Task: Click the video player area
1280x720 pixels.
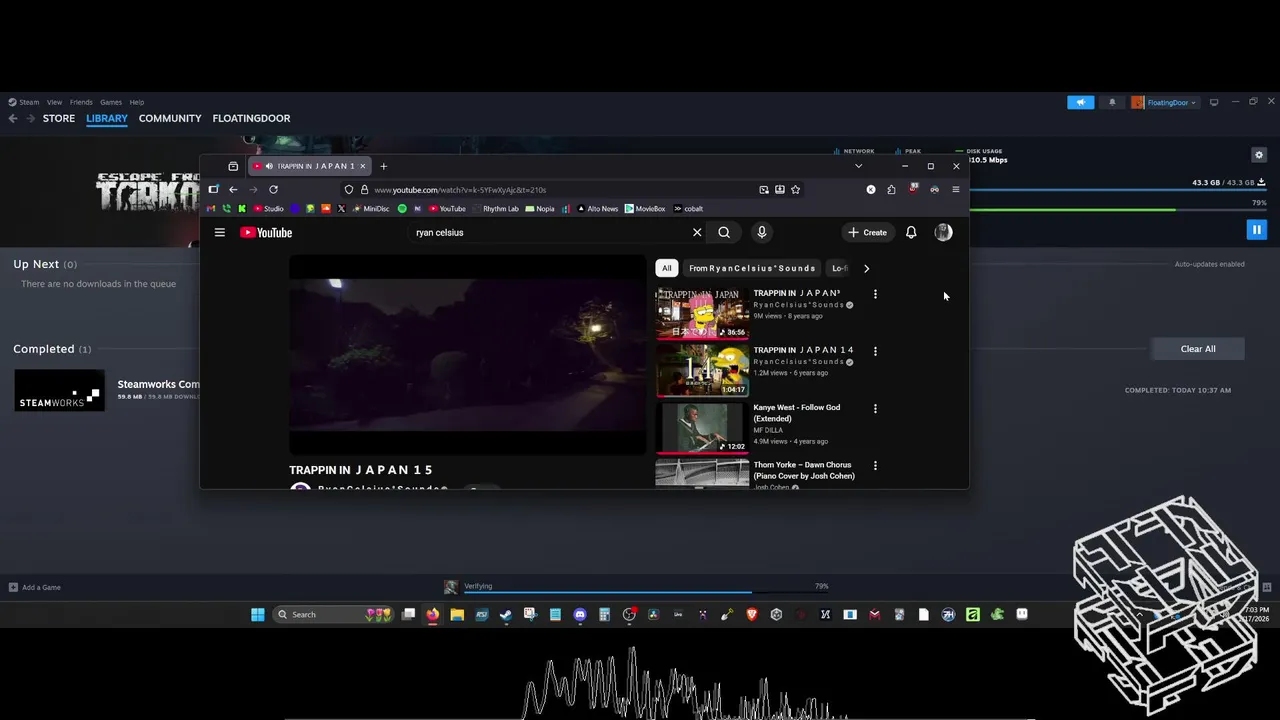Action: click(x=467, y=355)
